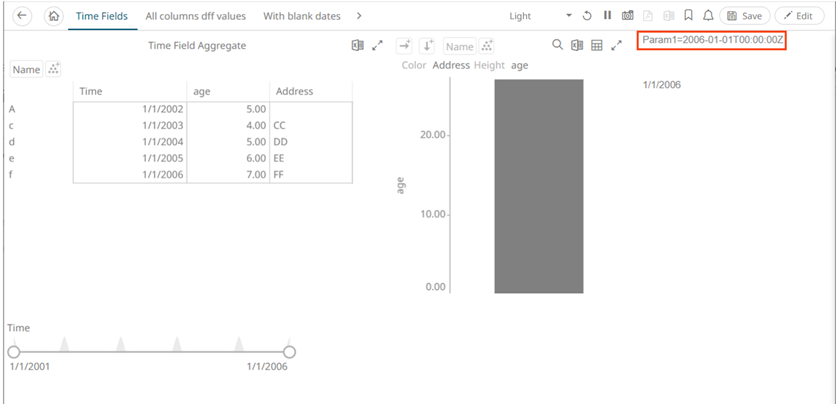Select row d label
The height and width of the screenshot is (404, 836).
click(x=12, y=142)
